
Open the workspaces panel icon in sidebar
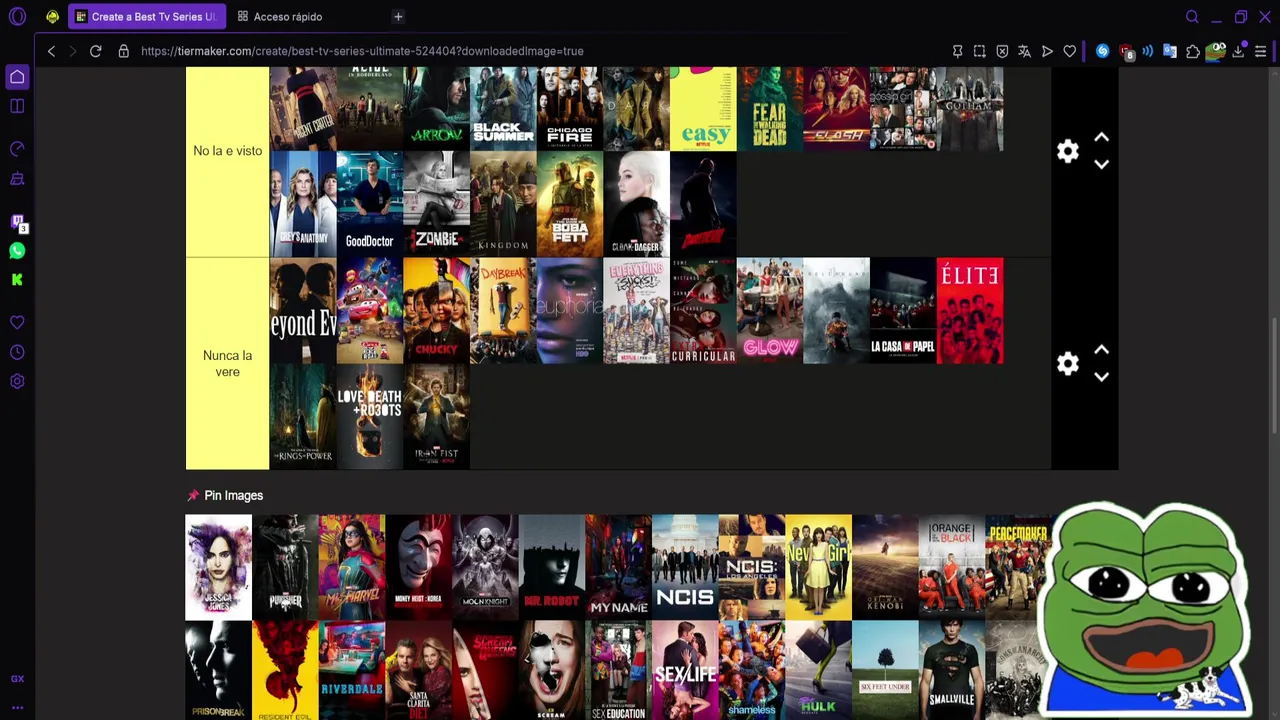(x=17, y=106)
